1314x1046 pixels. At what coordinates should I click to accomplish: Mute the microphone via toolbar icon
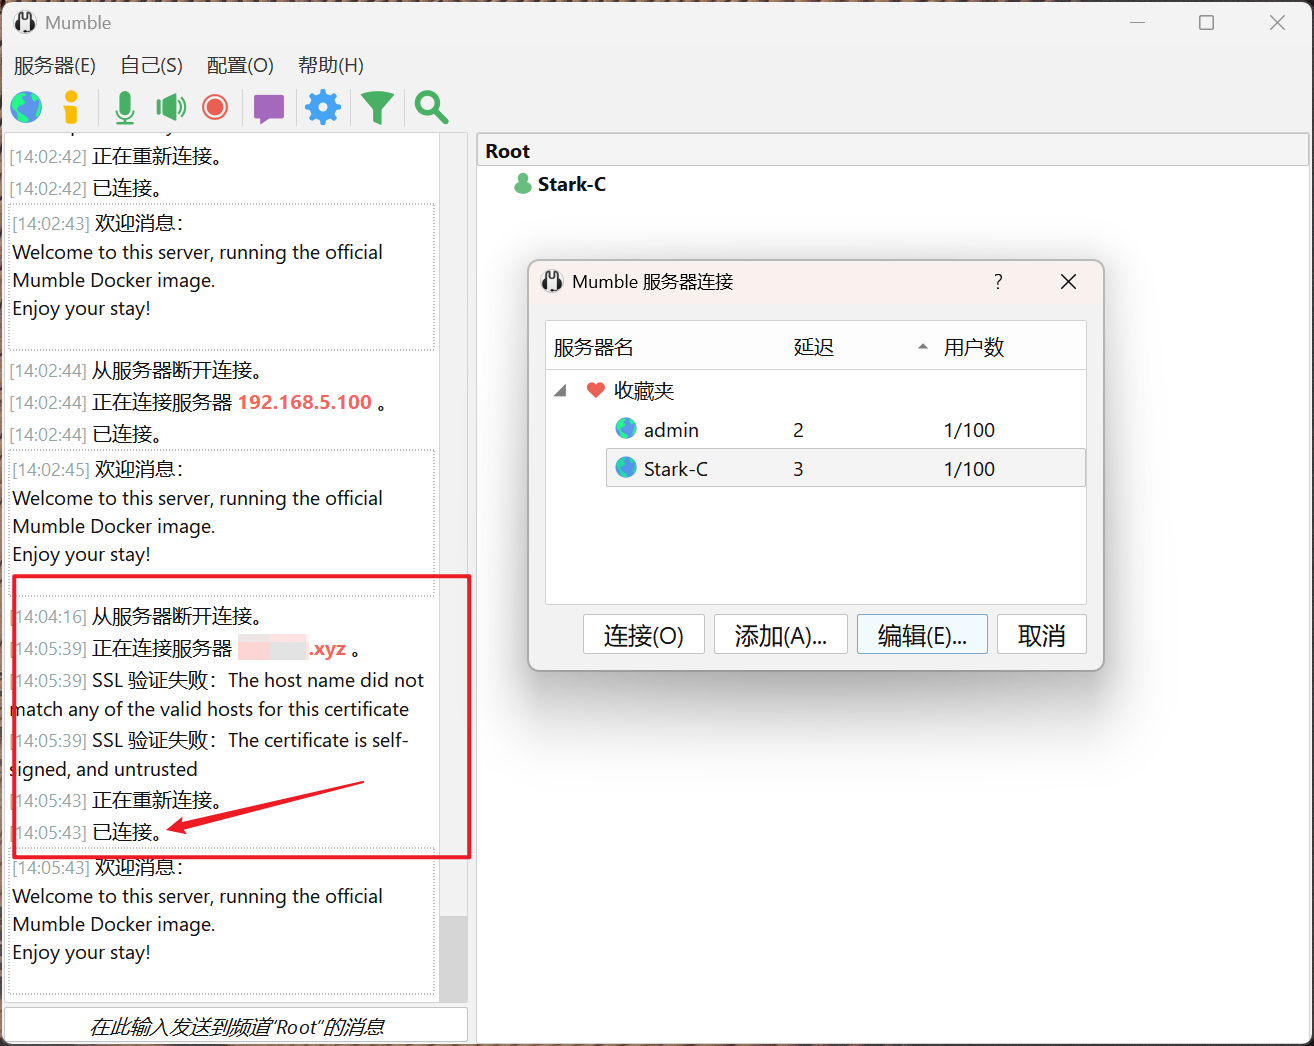click(x=124, y=107)
